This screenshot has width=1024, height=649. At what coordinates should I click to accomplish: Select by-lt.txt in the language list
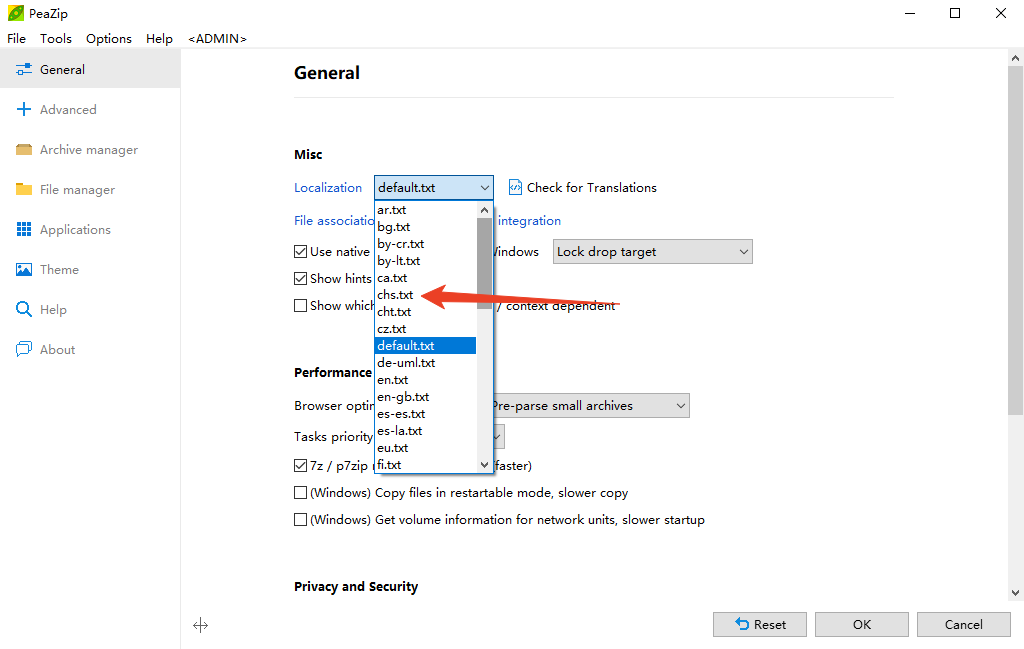pyautogui.click(x=426, y=261)
